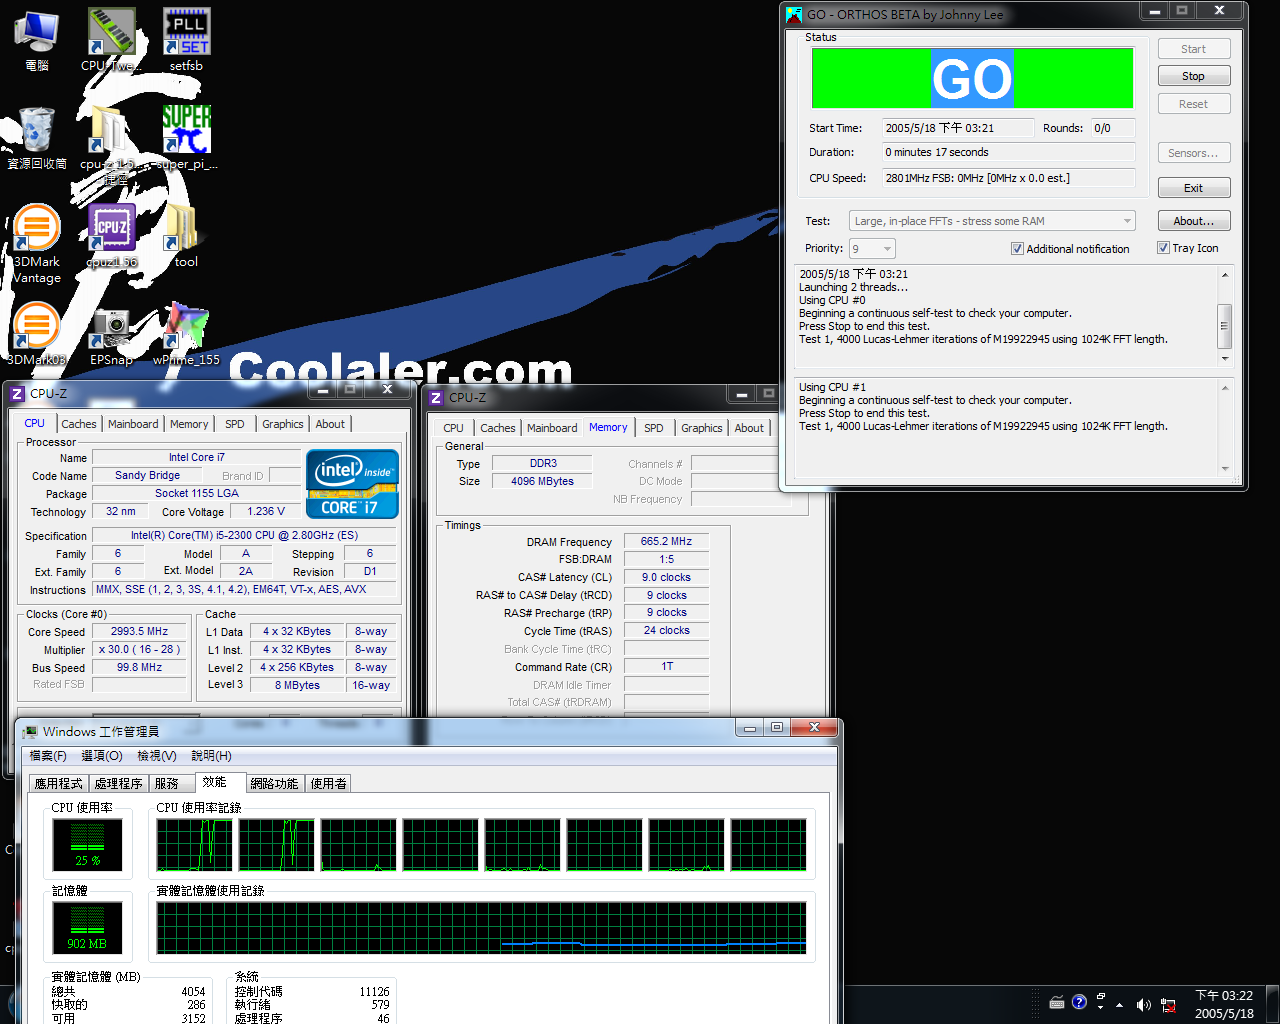Click the ORTHOS title bar app icon
This screenshot has width=1280, height=1024.
click(794, 14)
